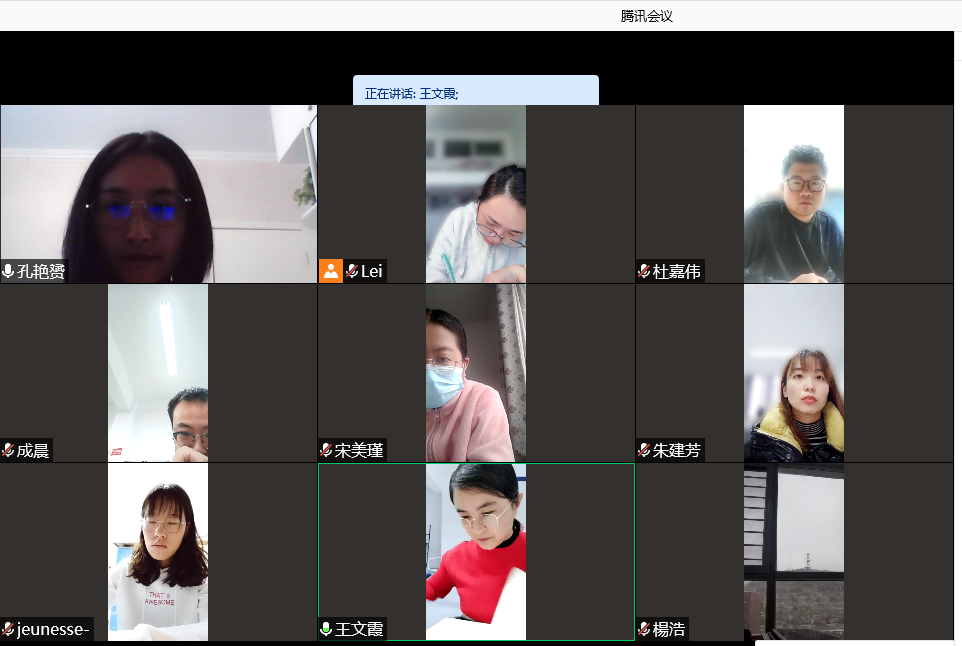Select the video tile of 朱建芳
962x646 pixels.
[794, 370]
